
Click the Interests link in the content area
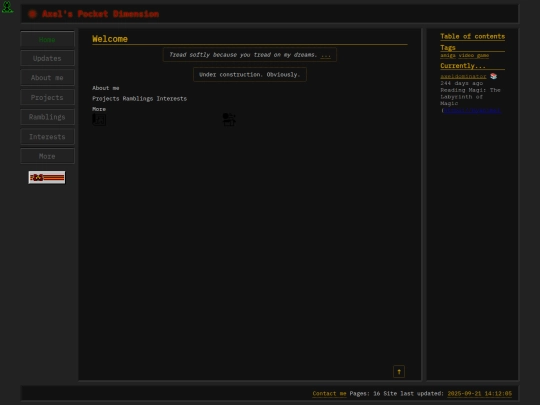172,98
